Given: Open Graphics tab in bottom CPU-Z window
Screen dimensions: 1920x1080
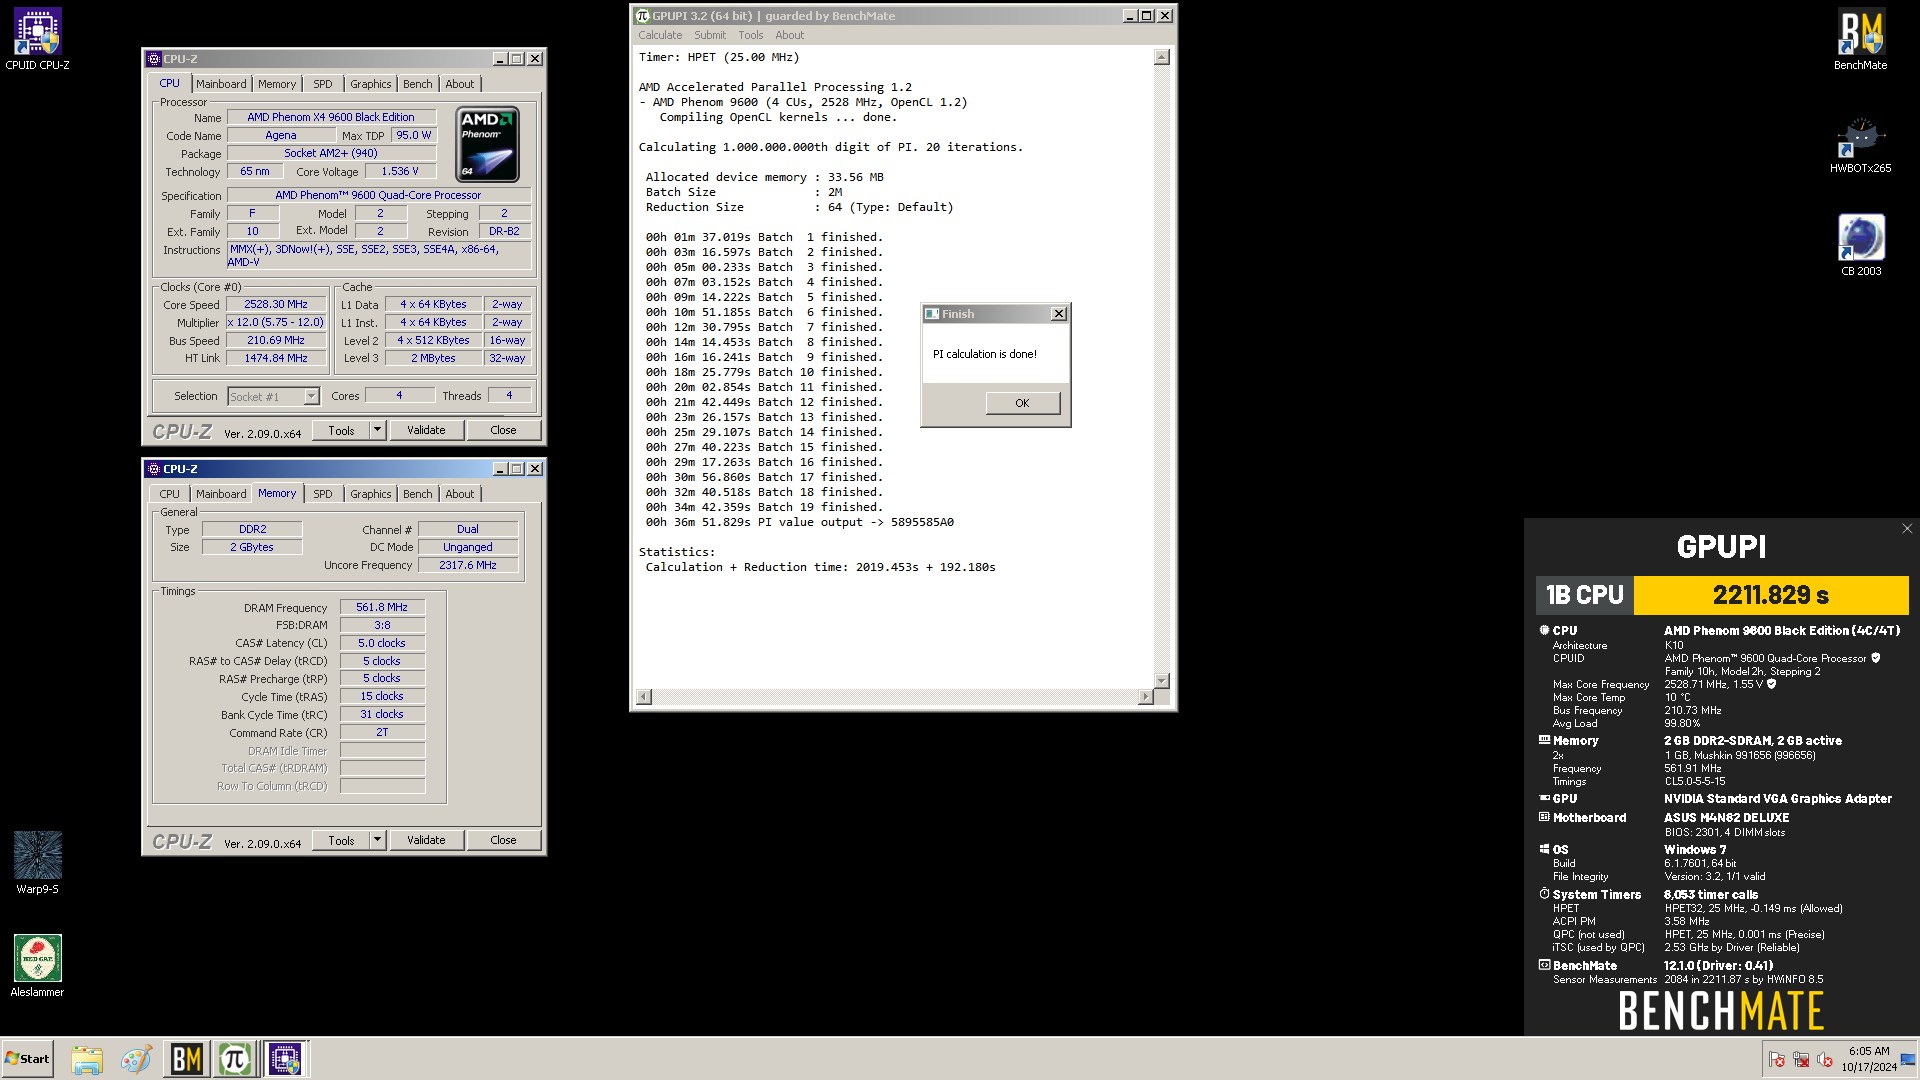Looking at the screenshot, I should 371,494.
